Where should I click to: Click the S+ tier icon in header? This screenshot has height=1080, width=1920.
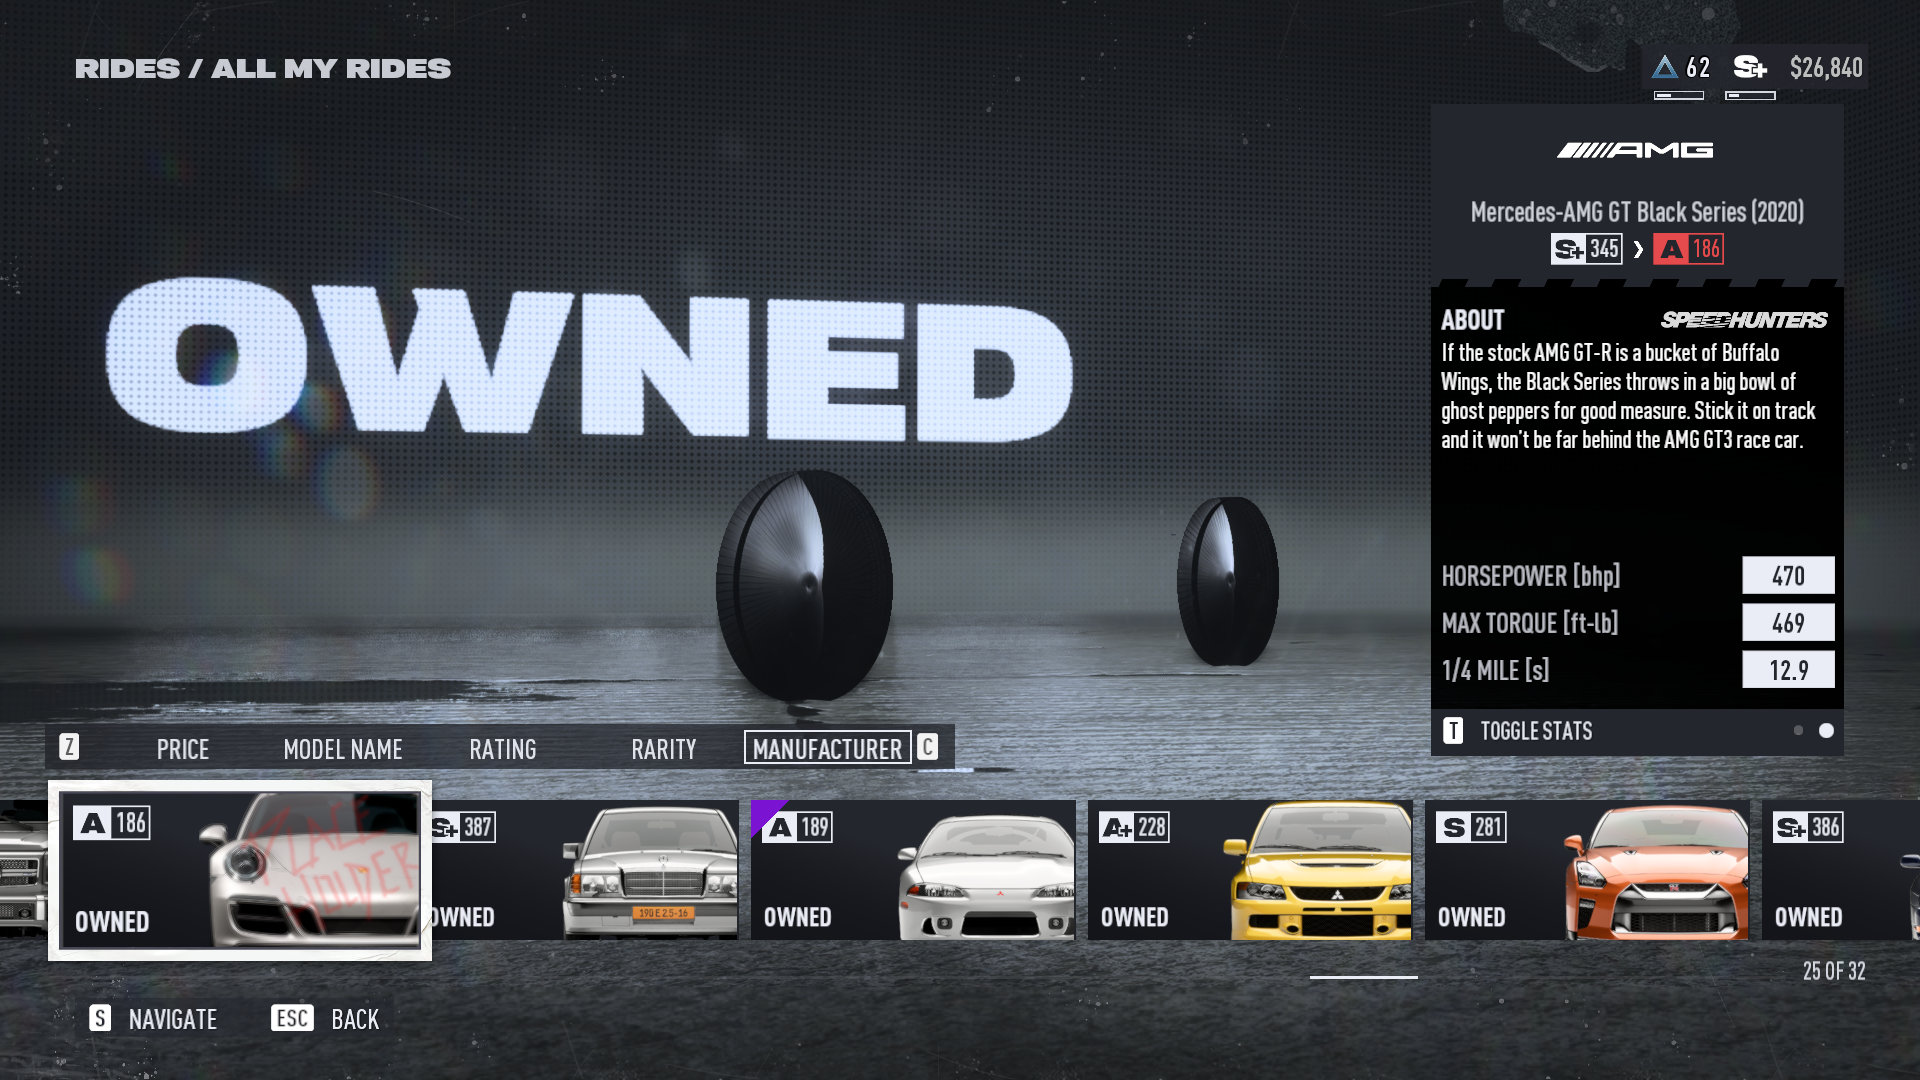point(1750,67)
